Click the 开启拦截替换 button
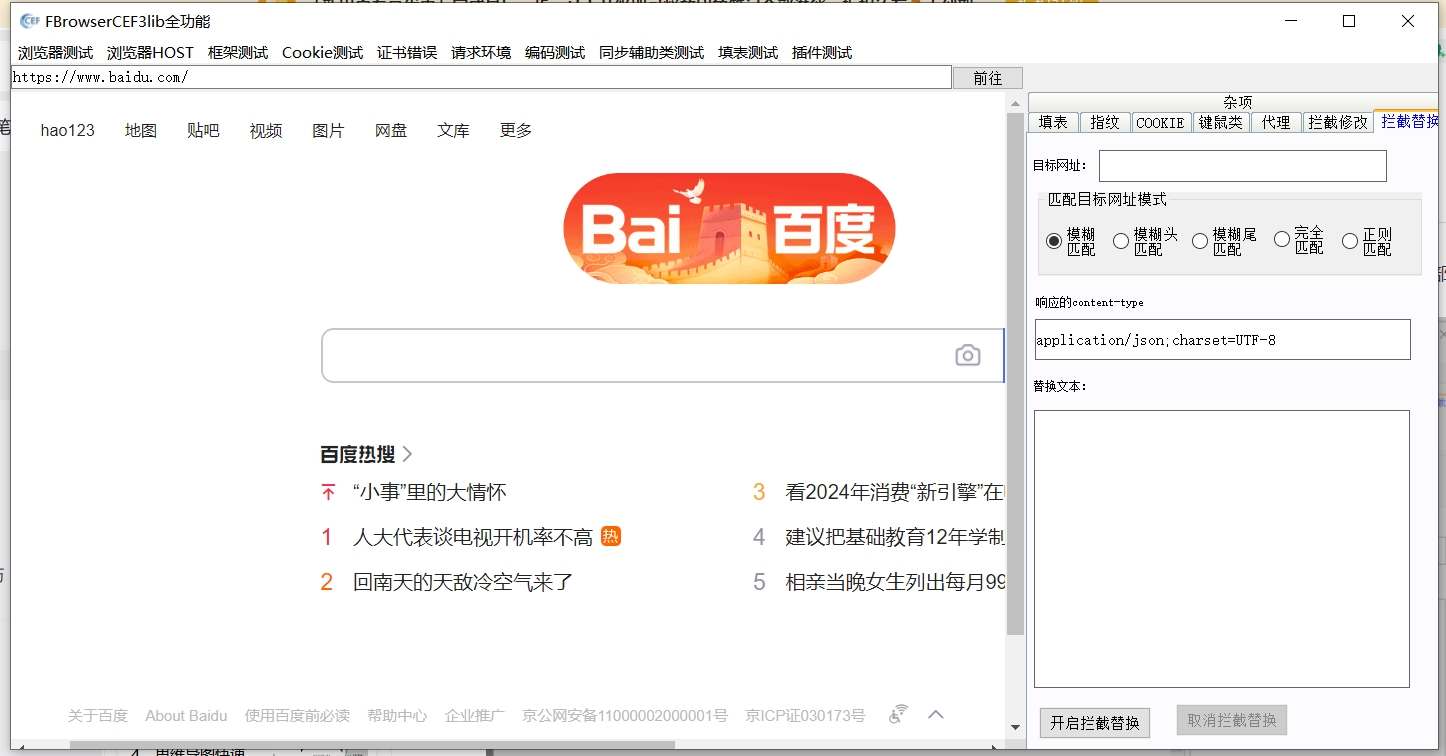Viewport: 1446px width, 756px height. (1095, 722)
